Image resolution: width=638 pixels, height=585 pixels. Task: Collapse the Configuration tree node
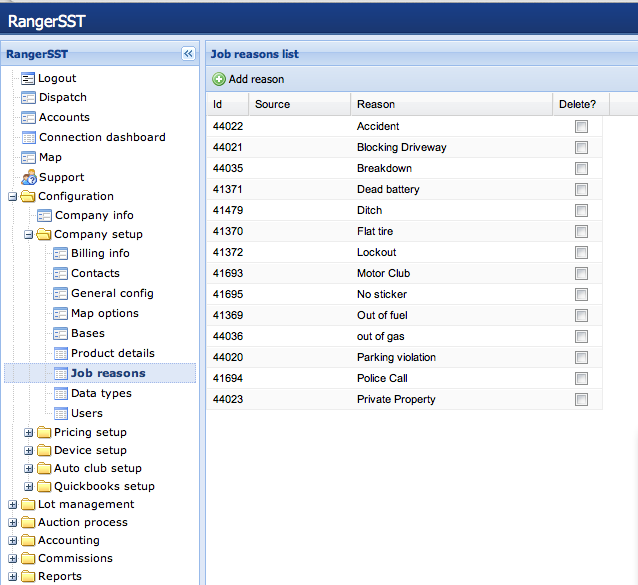(12, 197)
